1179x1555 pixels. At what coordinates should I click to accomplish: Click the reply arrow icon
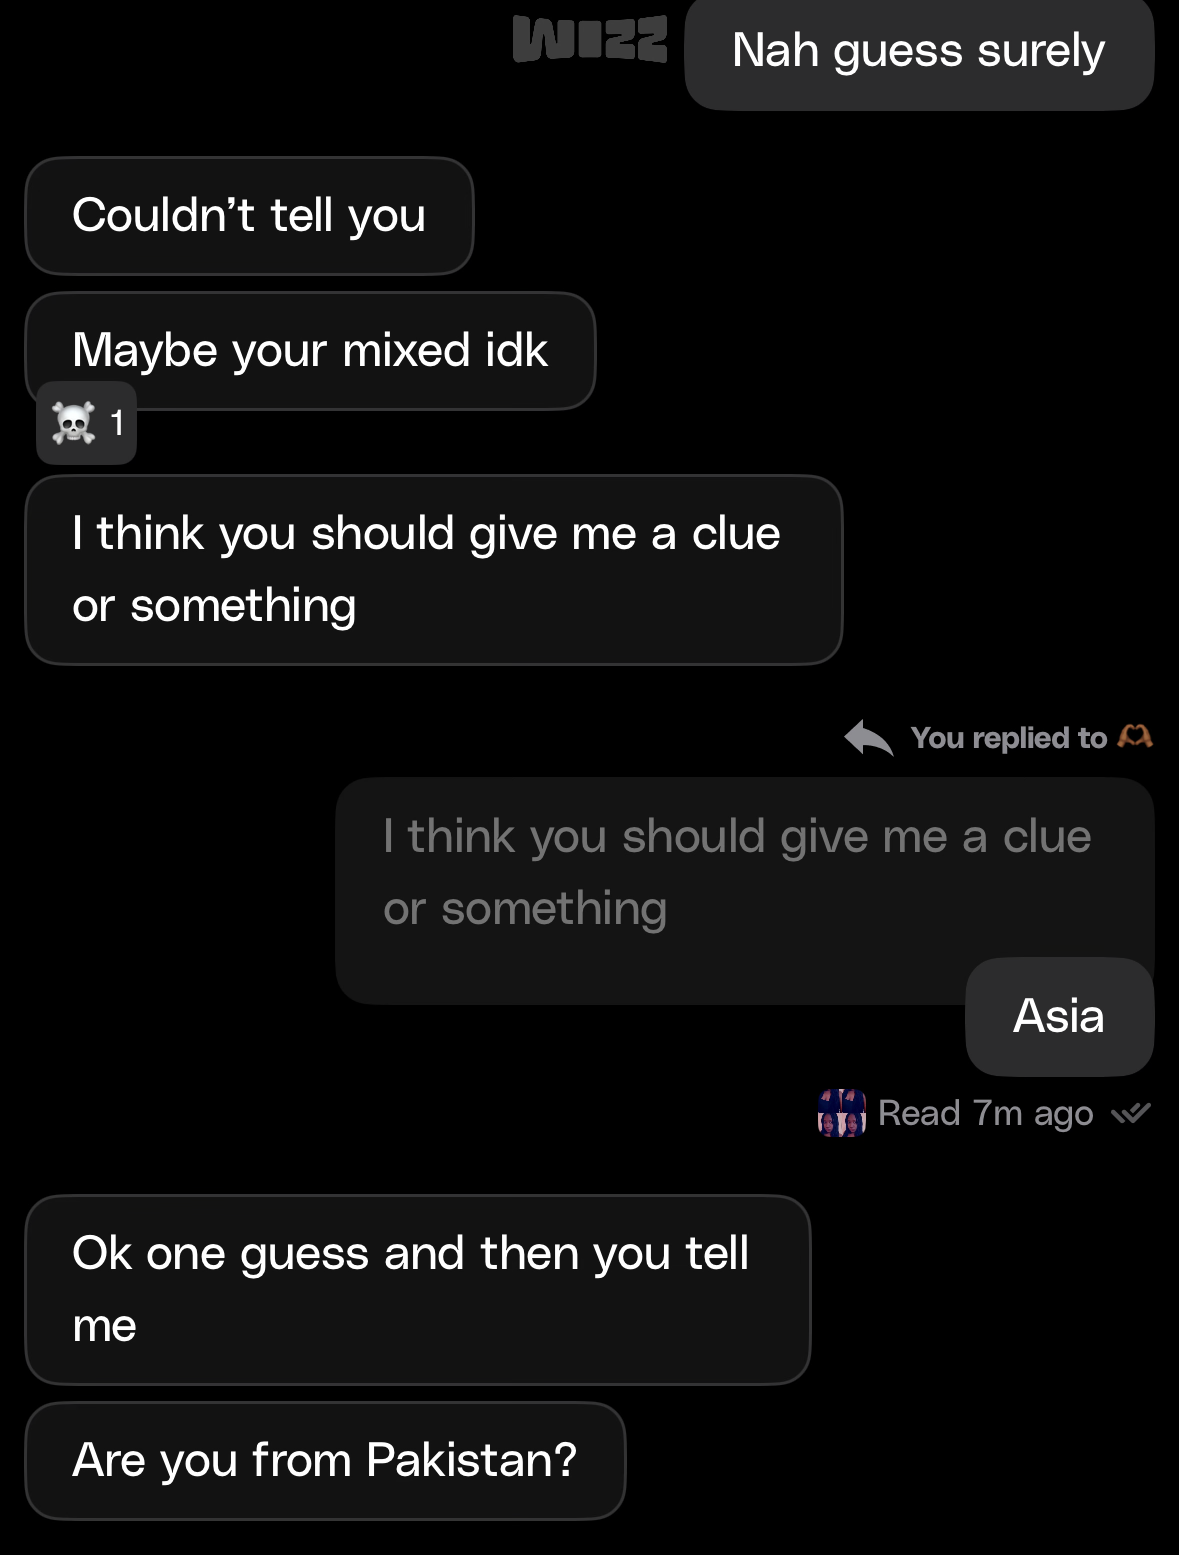click(868, 738)
